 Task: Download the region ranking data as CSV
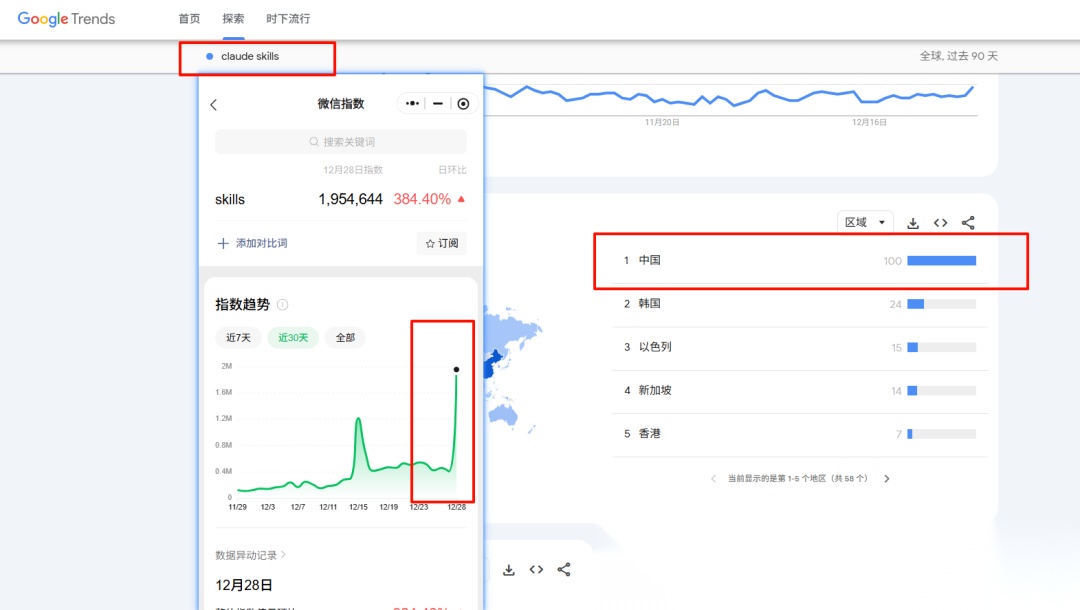click(913, 222)
